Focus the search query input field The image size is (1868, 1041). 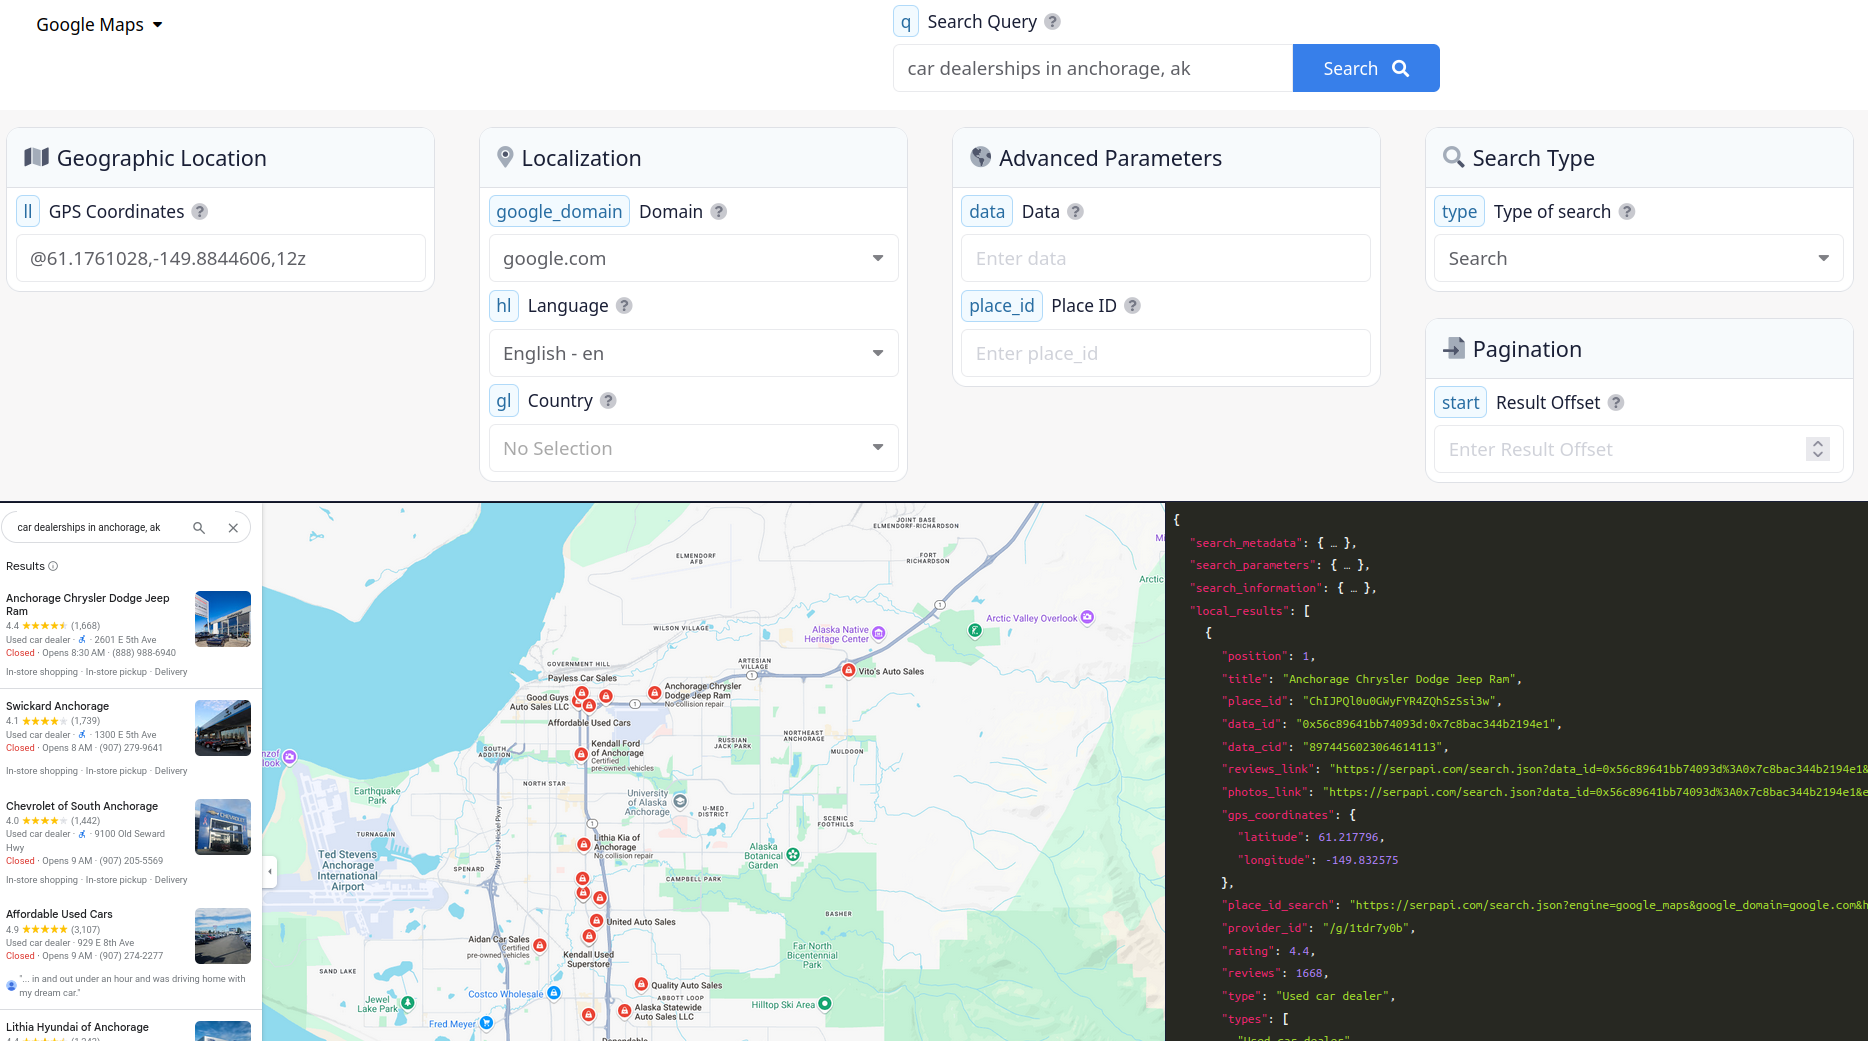click(1093, 68)
